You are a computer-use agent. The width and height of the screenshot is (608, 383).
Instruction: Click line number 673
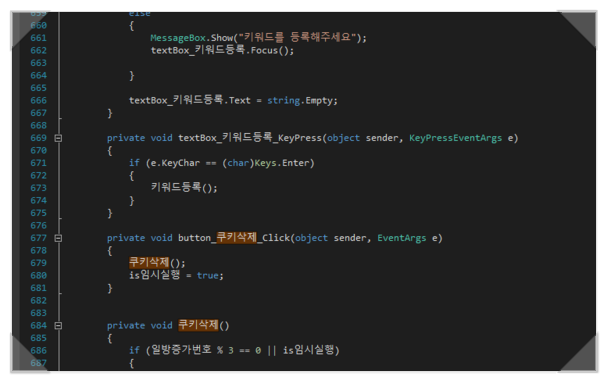pyautogui.click(x=38, y=188)
